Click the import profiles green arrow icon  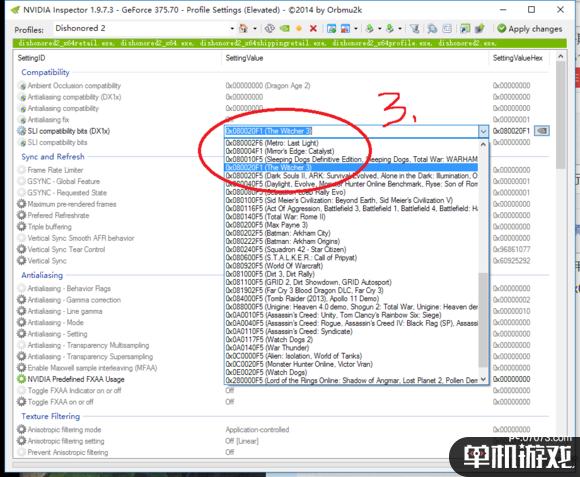(x=390, y=28)
